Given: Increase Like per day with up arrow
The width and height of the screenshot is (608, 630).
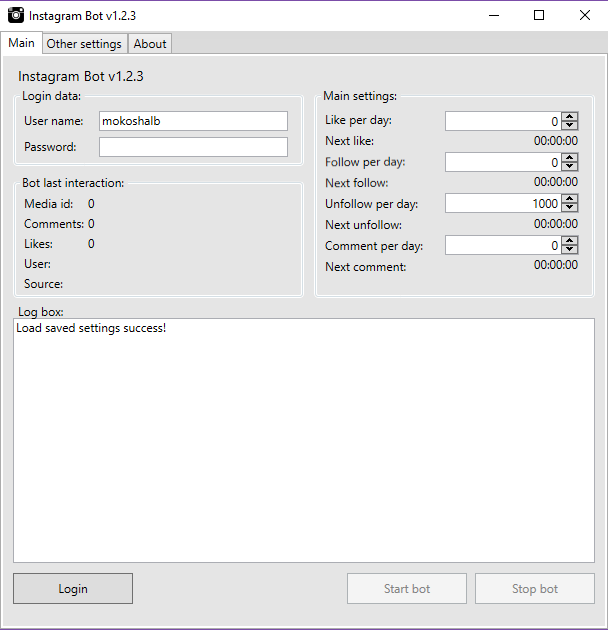Looking at the screenshot, I should coord(570,117).
